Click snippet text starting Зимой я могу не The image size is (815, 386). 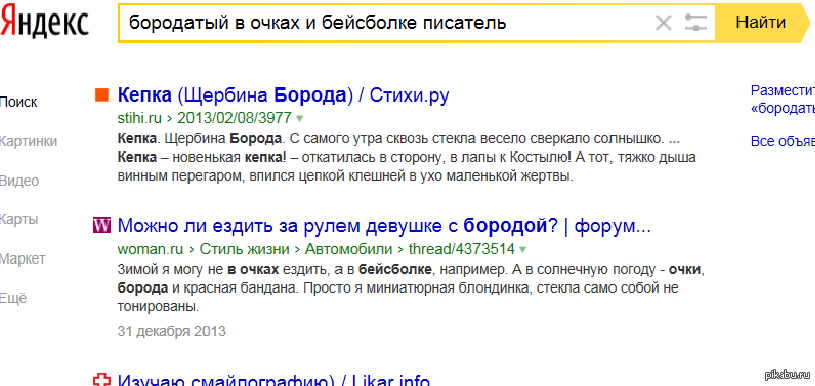[411, 288]
